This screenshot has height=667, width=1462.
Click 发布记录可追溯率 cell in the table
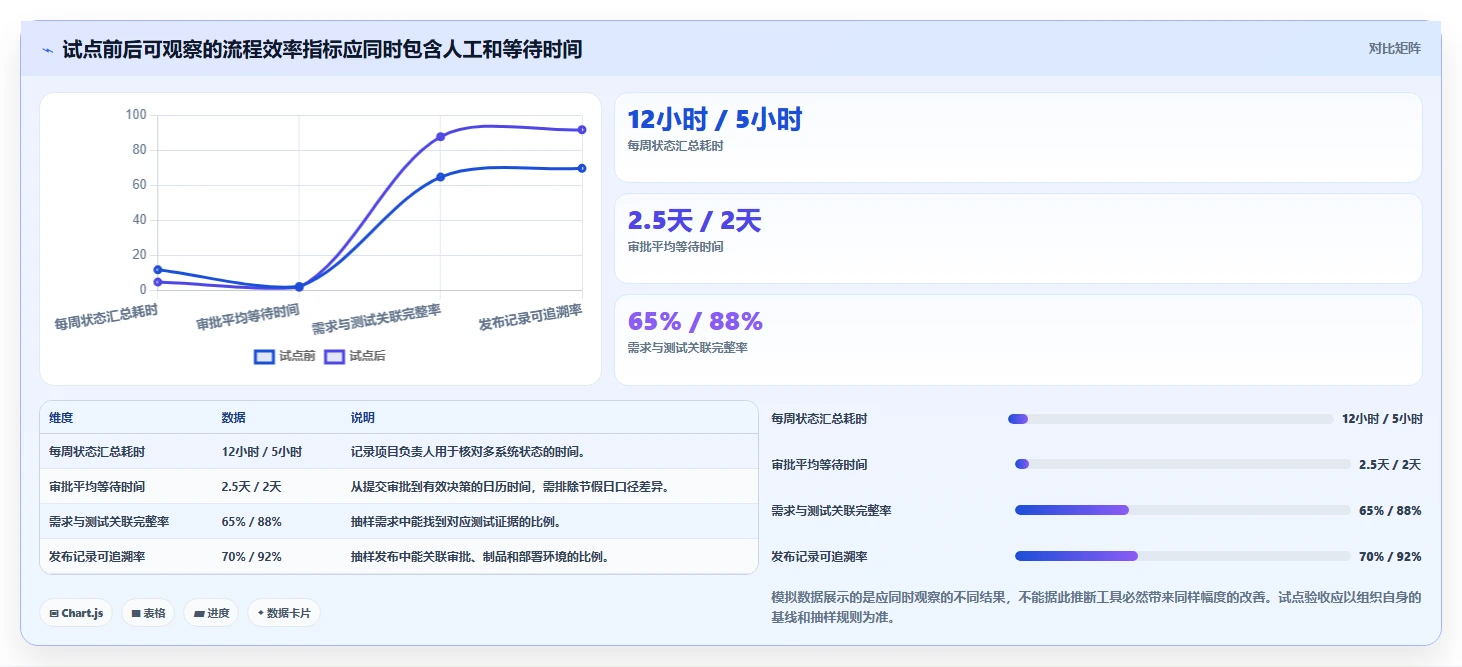pos(96,557)
